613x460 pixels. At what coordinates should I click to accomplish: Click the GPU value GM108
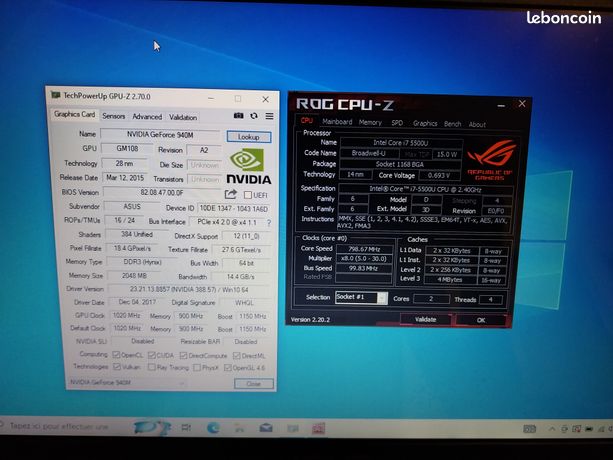pyautogui.click(x=127, y=149)
